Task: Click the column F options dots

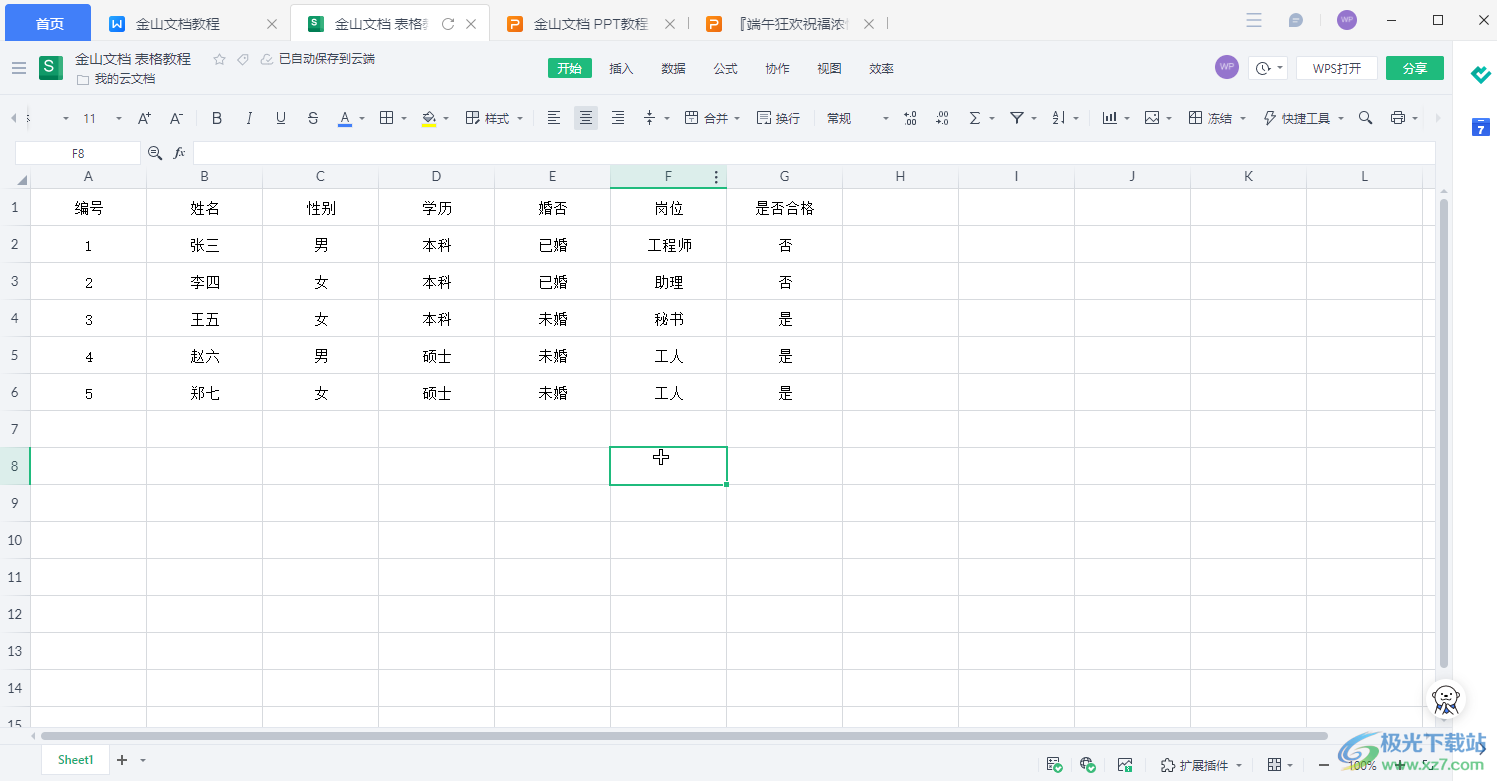Action: 716,177
